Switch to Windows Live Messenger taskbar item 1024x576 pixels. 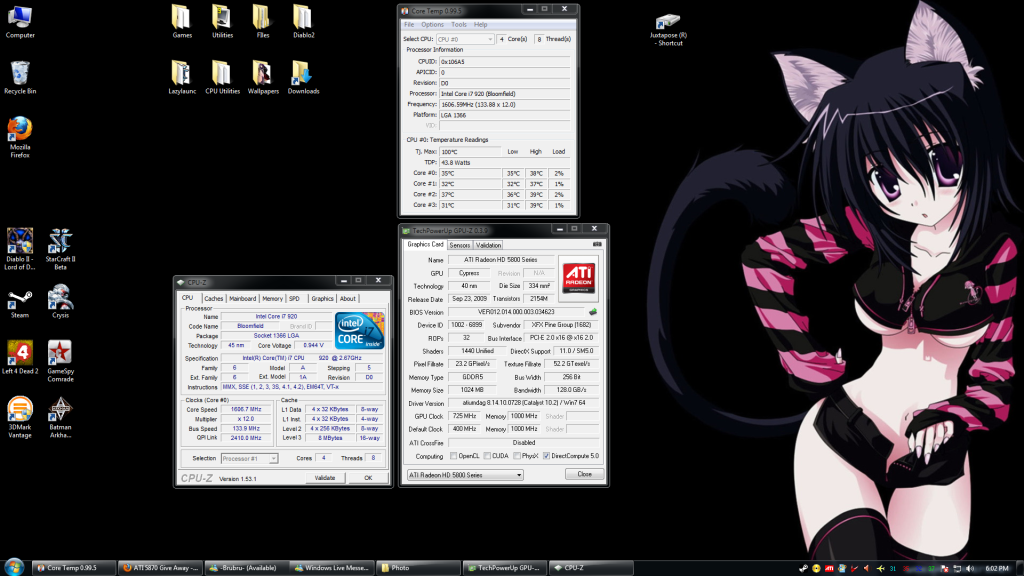[333, 568]
